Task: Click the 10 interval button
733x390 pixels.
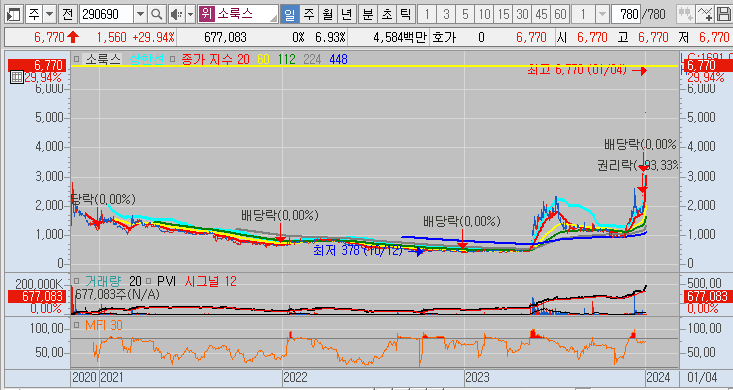Action: (484, 14)
